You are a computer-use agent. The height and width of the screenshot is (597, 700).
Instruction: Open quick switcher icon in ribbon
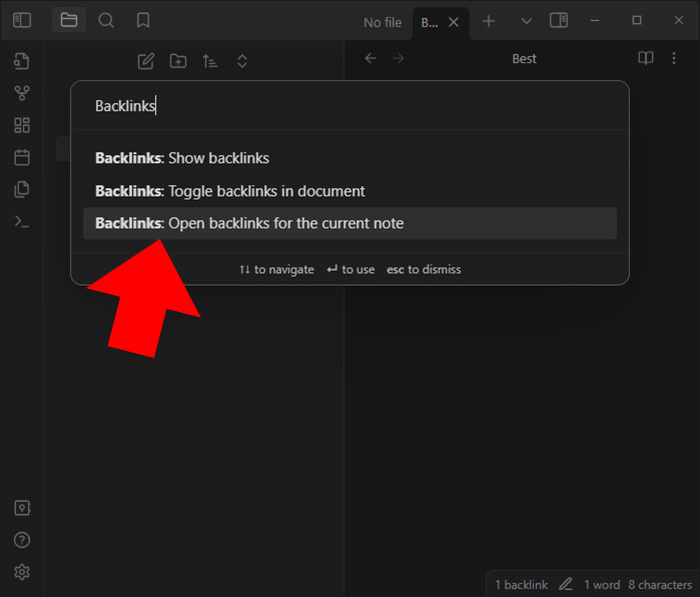(22, 61)
